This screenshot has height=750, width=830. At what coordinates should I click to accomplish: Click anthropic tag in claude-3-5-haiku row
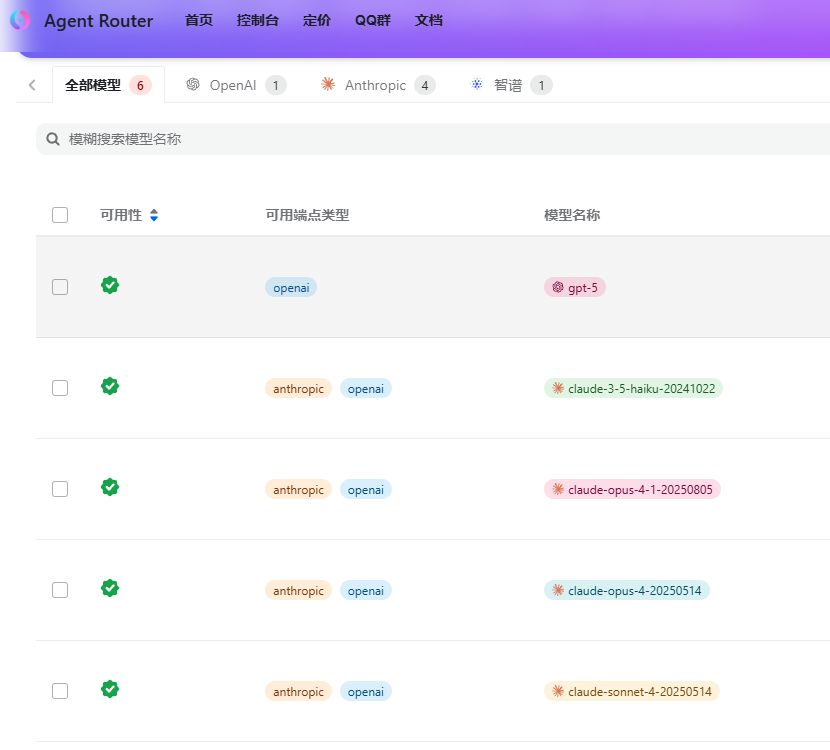[x=299, y=388]
